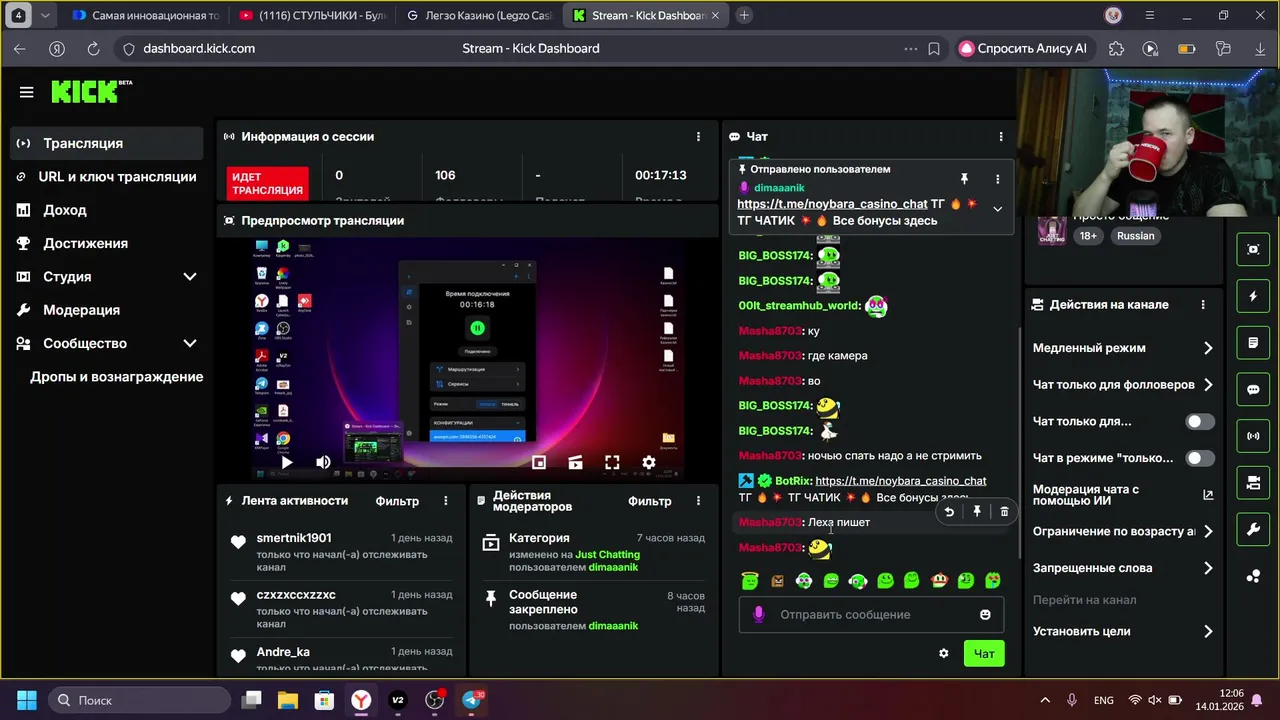
Task: Click the camera sidebar icon
Action: pos(1253,483)
